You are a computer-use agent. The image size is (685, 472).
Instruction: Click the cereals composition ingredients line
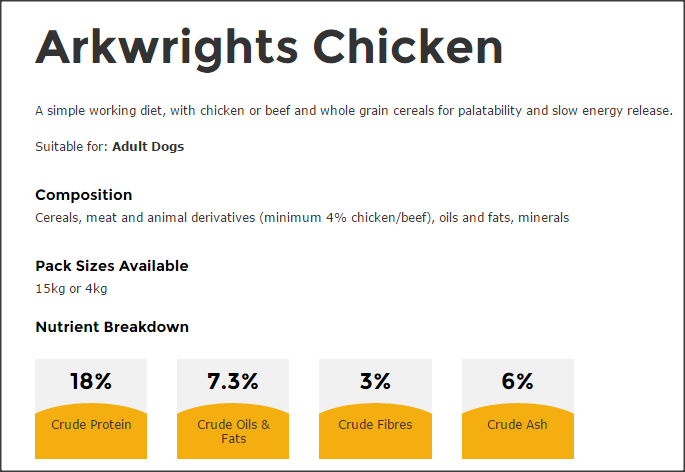tap(302, 218)
